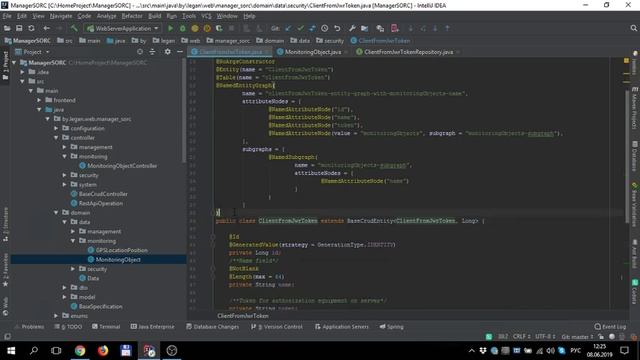
Task: Hide the Project panel with minus icon
Action: point(180,52)
